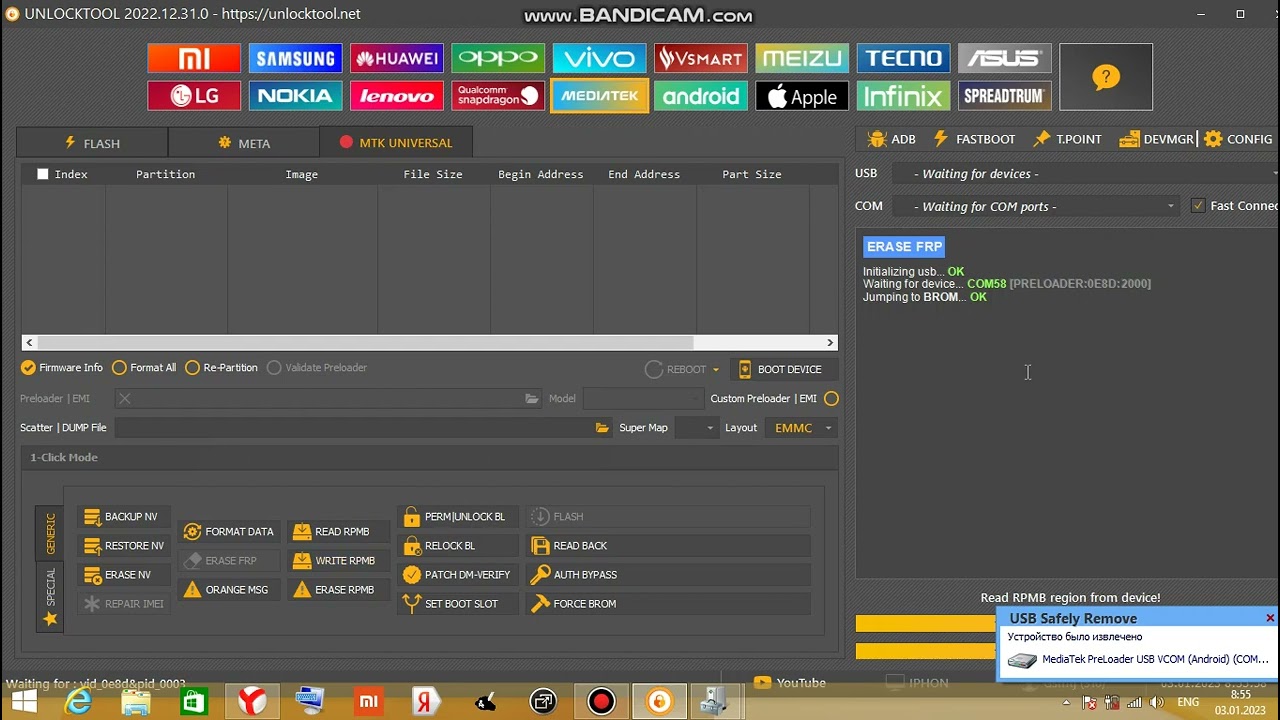Select the LG brand logo

click(194, 96)
